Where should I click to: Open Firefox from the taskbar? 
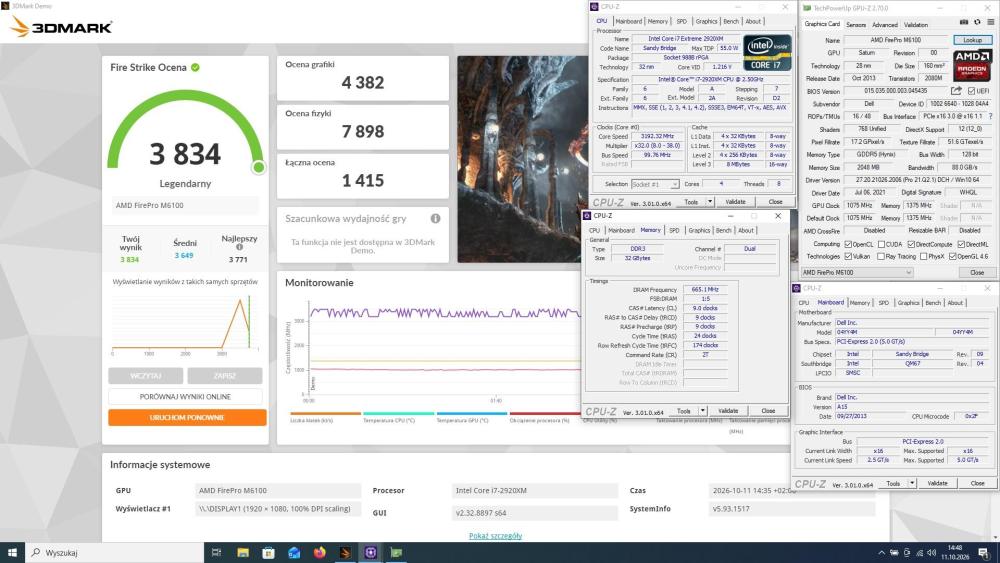320,552
